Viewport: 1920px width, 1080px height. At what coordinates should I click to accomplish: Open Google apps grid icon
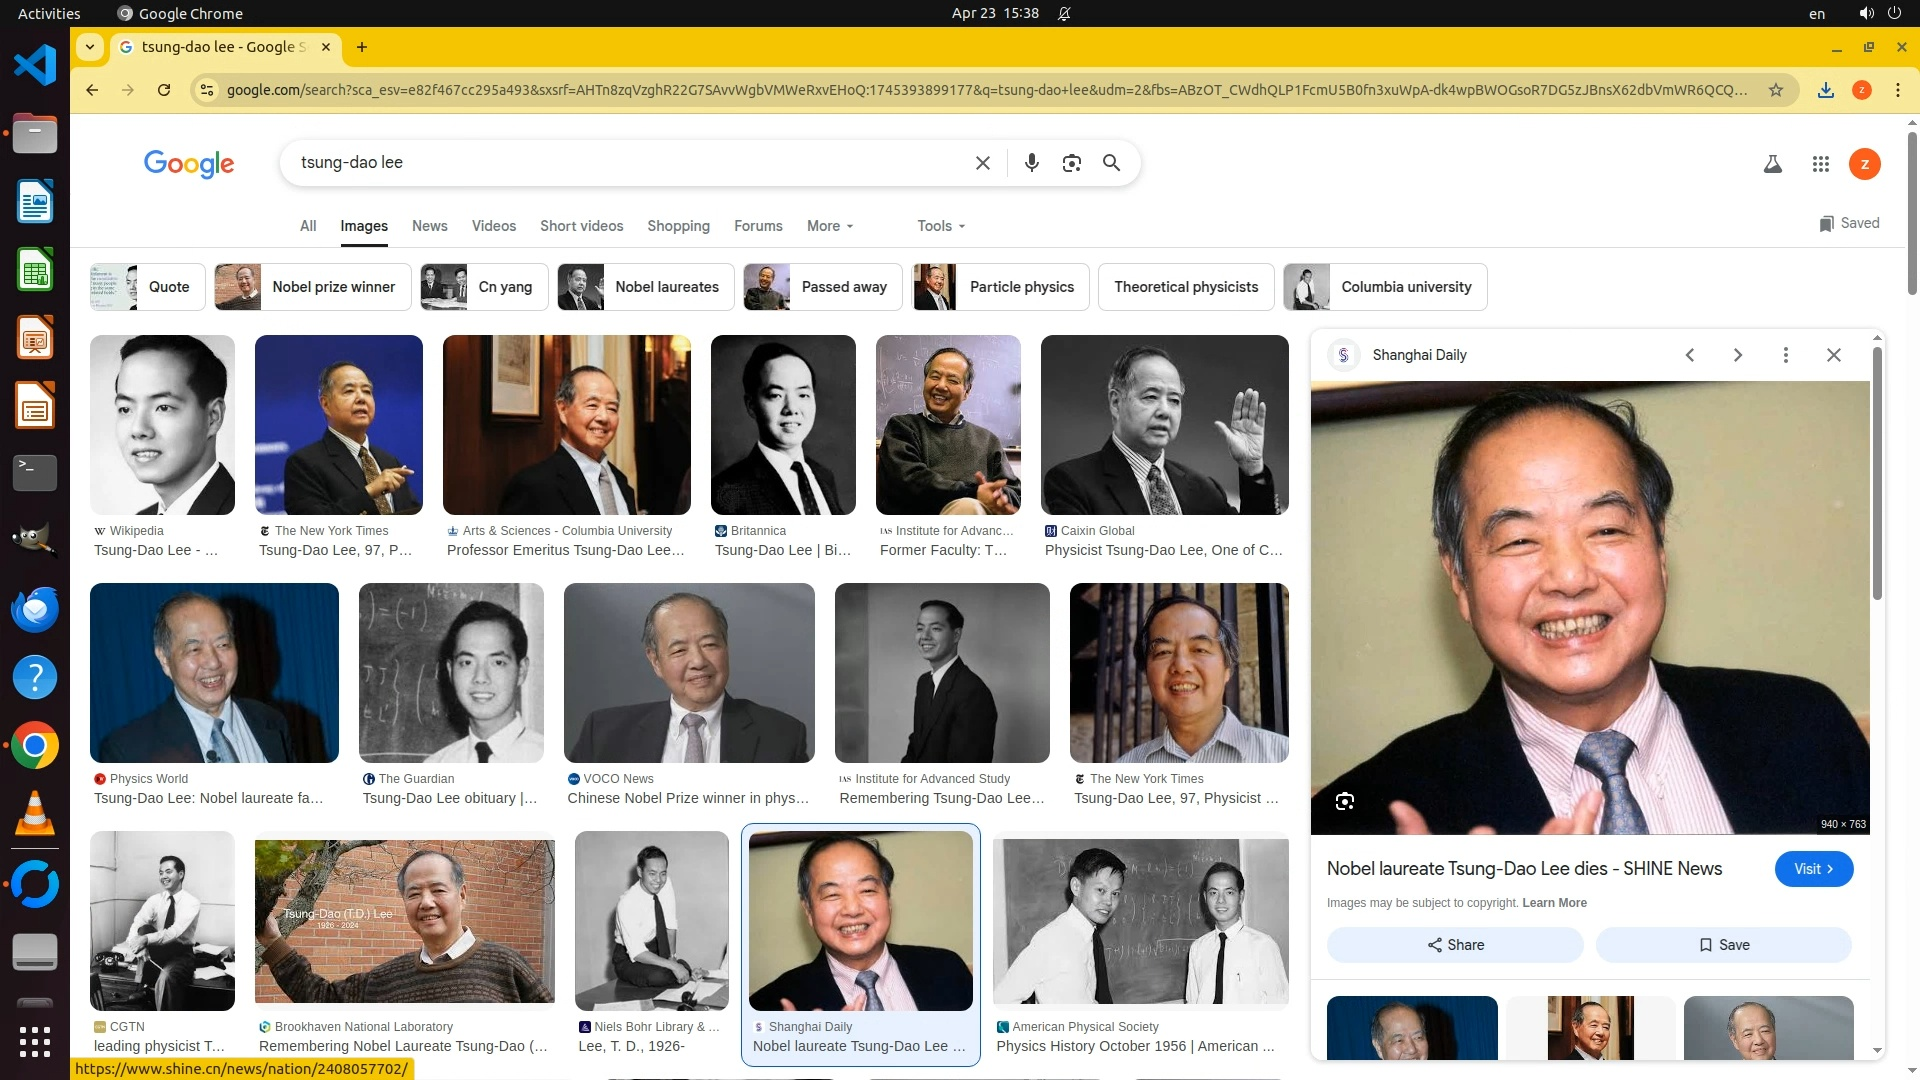(1820, 164)
